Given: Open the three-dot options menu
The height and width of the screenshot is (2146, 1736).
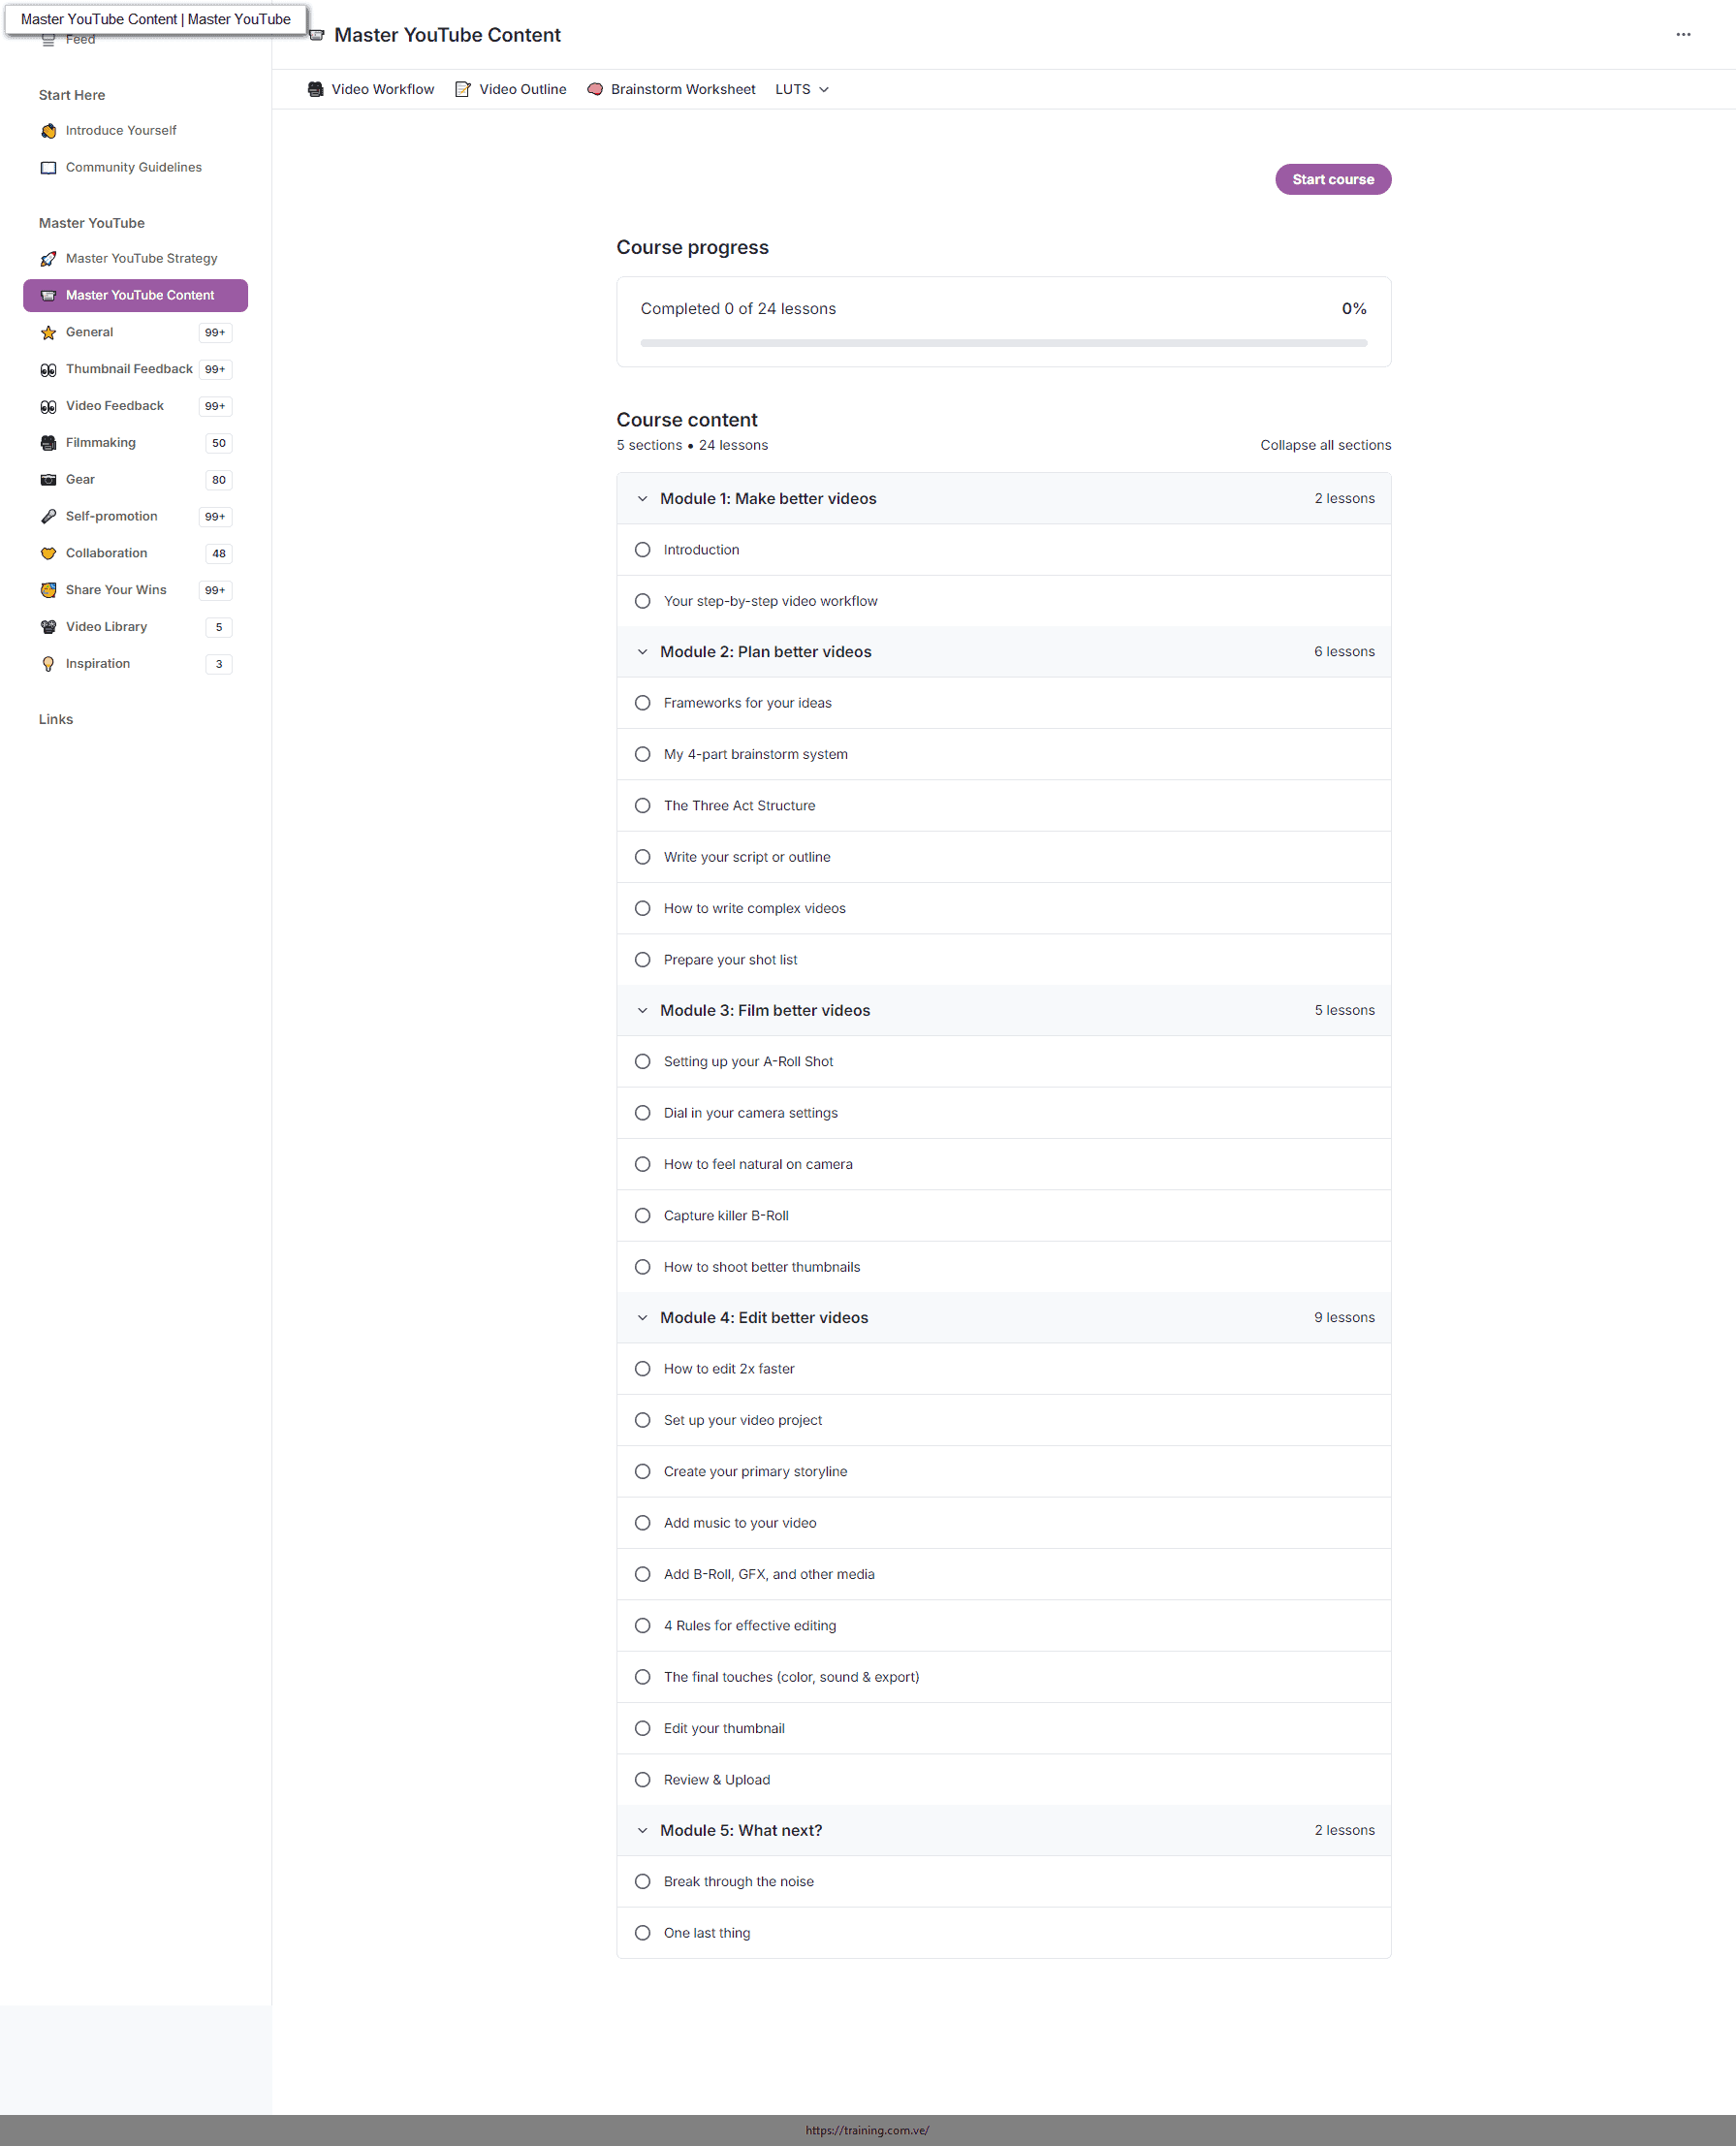Looking at the screenshot, I should coord(1683,35).
